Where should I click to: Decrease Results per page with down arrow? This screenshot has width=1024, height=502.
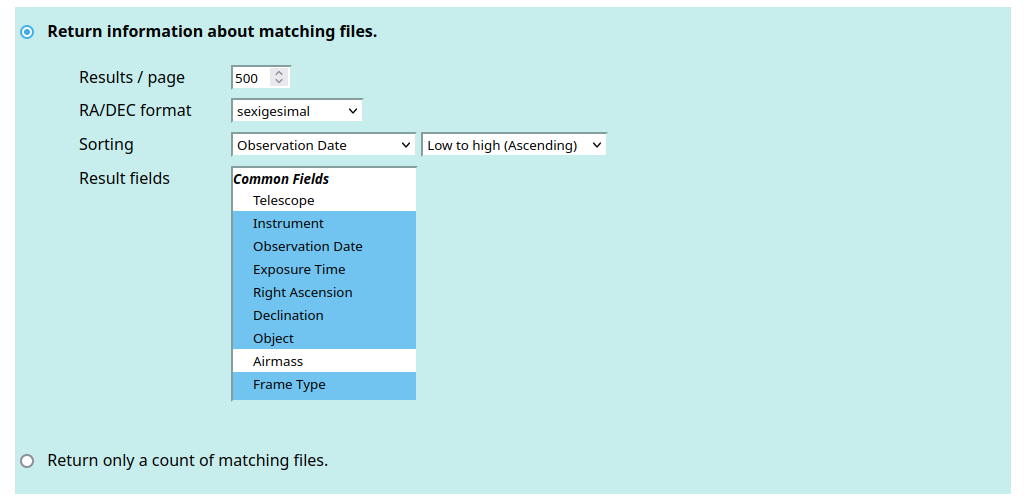(280, 82)
